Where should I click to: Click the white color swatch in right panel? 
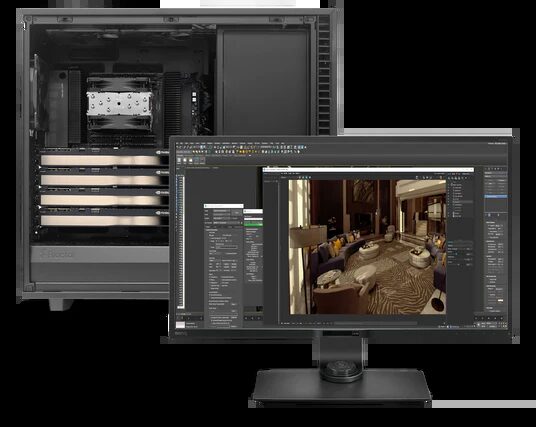(500, 301)
